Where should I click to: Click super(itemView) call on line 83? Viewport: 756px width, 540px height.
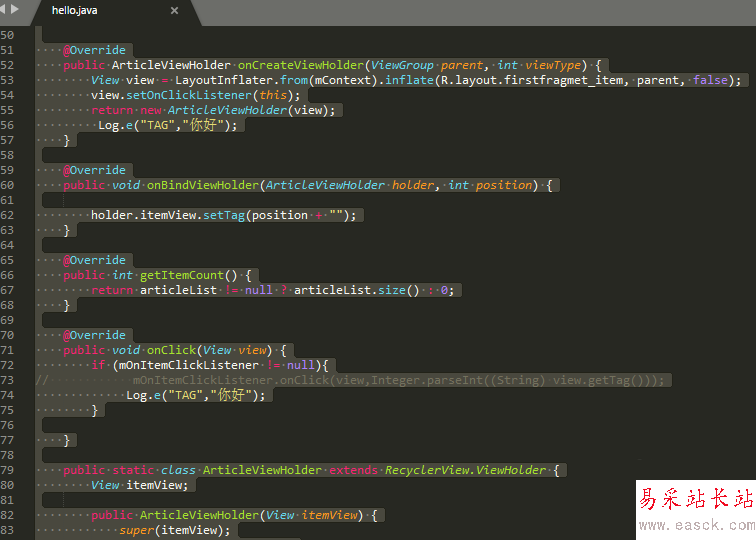point(175,530)
